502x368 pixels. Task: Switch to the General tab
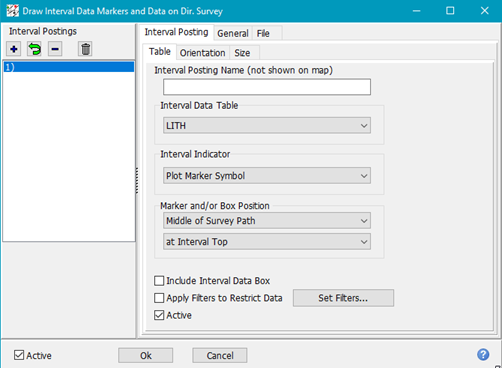tap(233, 33)
